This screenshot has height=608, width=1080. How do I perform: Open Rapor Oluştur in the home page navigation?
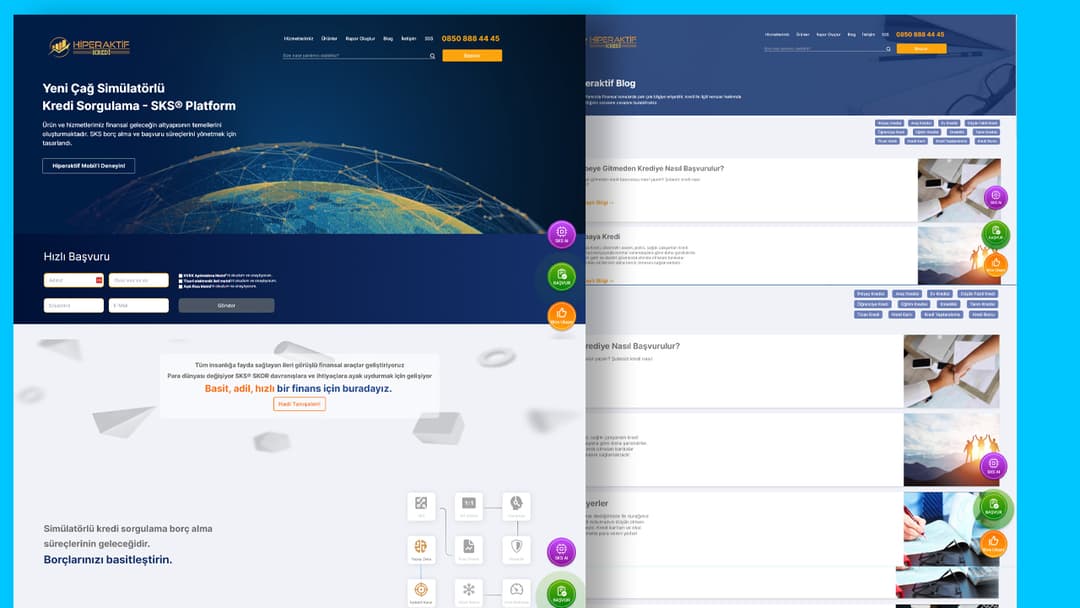(x=360, y=39)
